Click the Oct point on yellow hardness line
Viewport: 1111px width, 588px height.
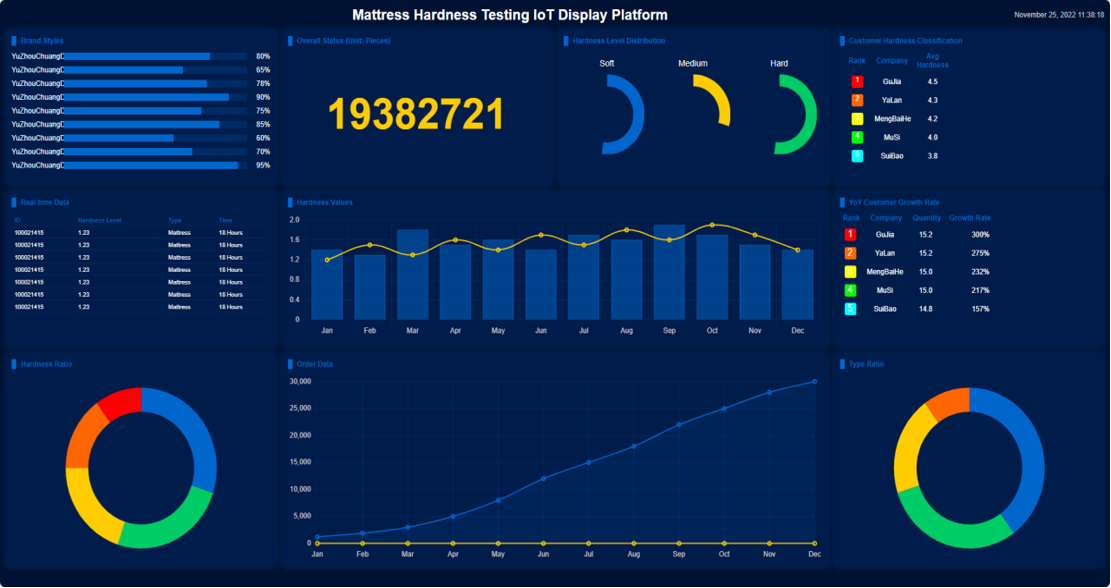[712, 225]
